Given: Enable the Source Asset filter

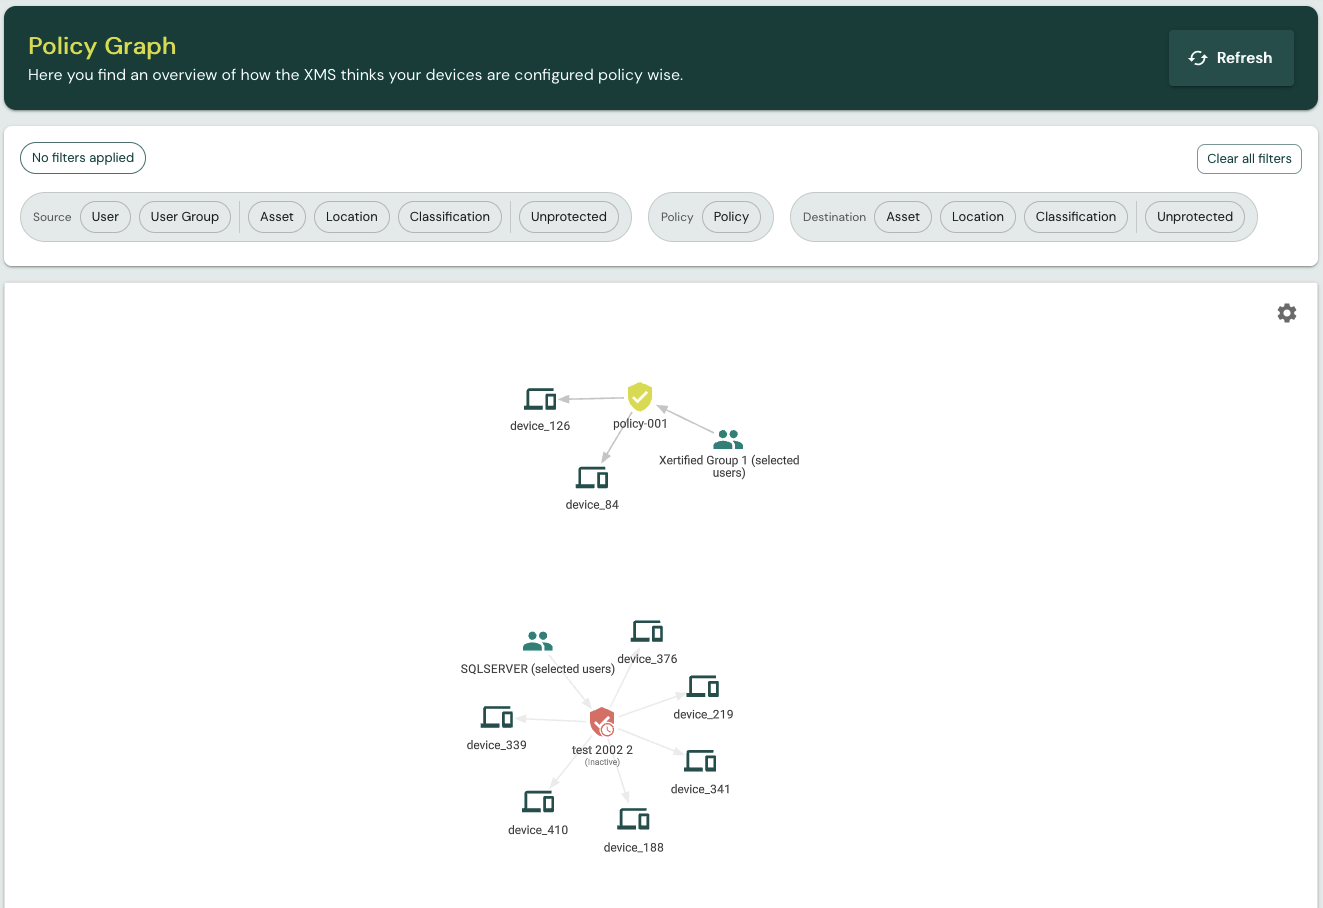Looking at the screenshot, I should coord(277,217).
